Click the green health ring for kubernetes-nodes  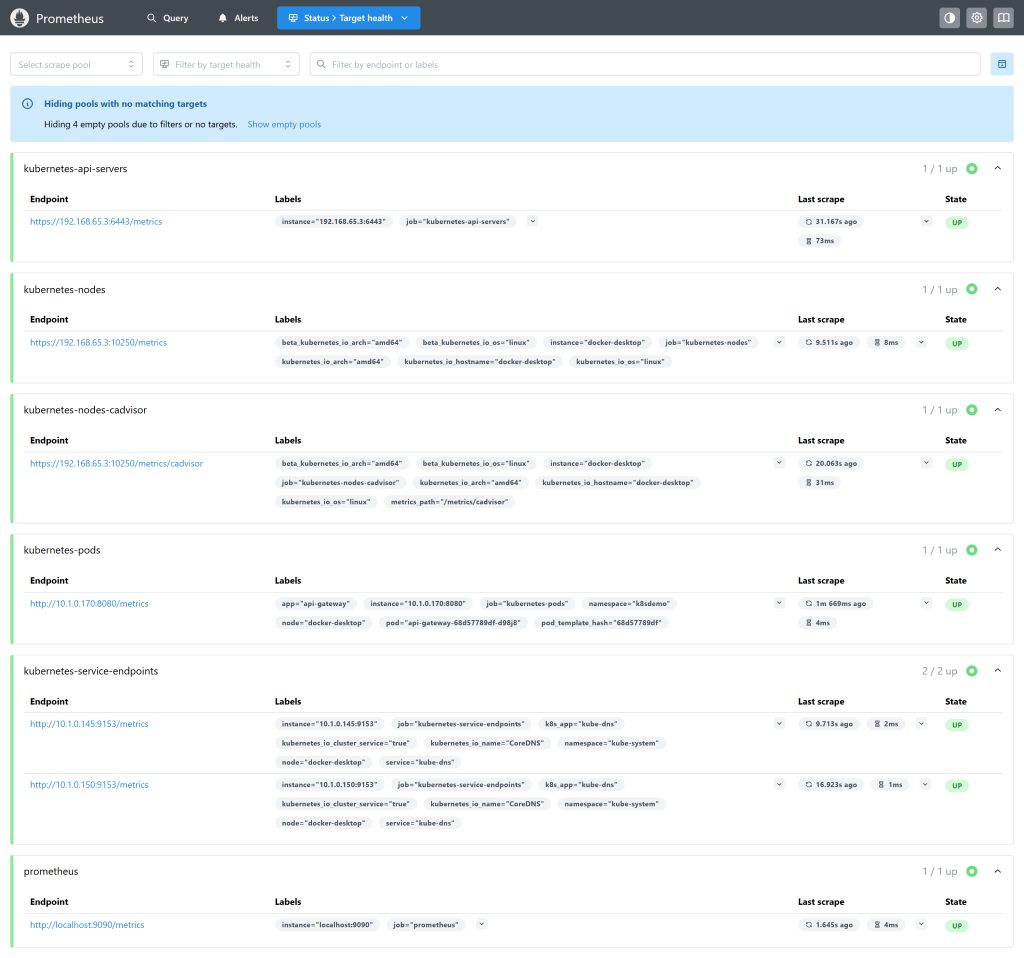(x=972, y=289)
